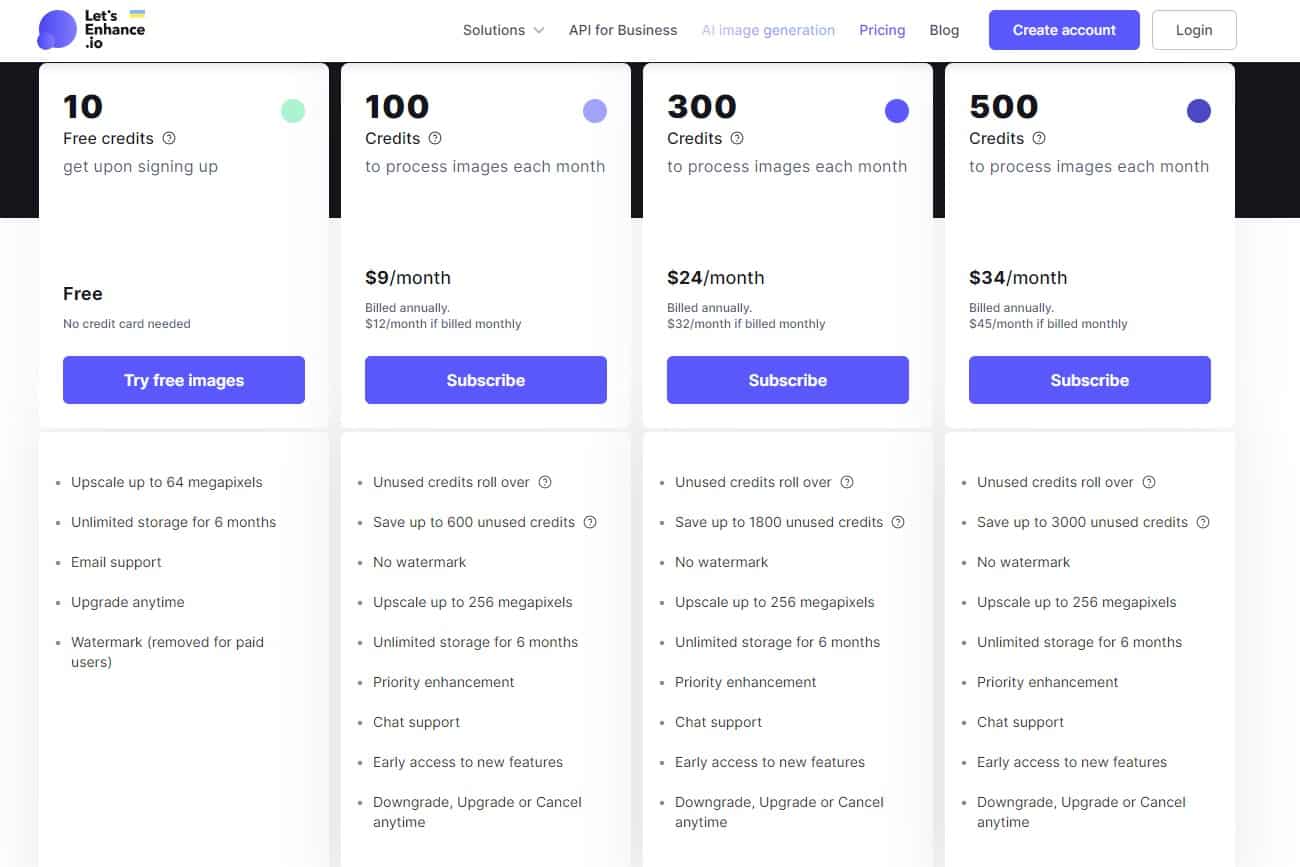
Task: Expand the Solutions dropdown menu
Action: point(503,30)
